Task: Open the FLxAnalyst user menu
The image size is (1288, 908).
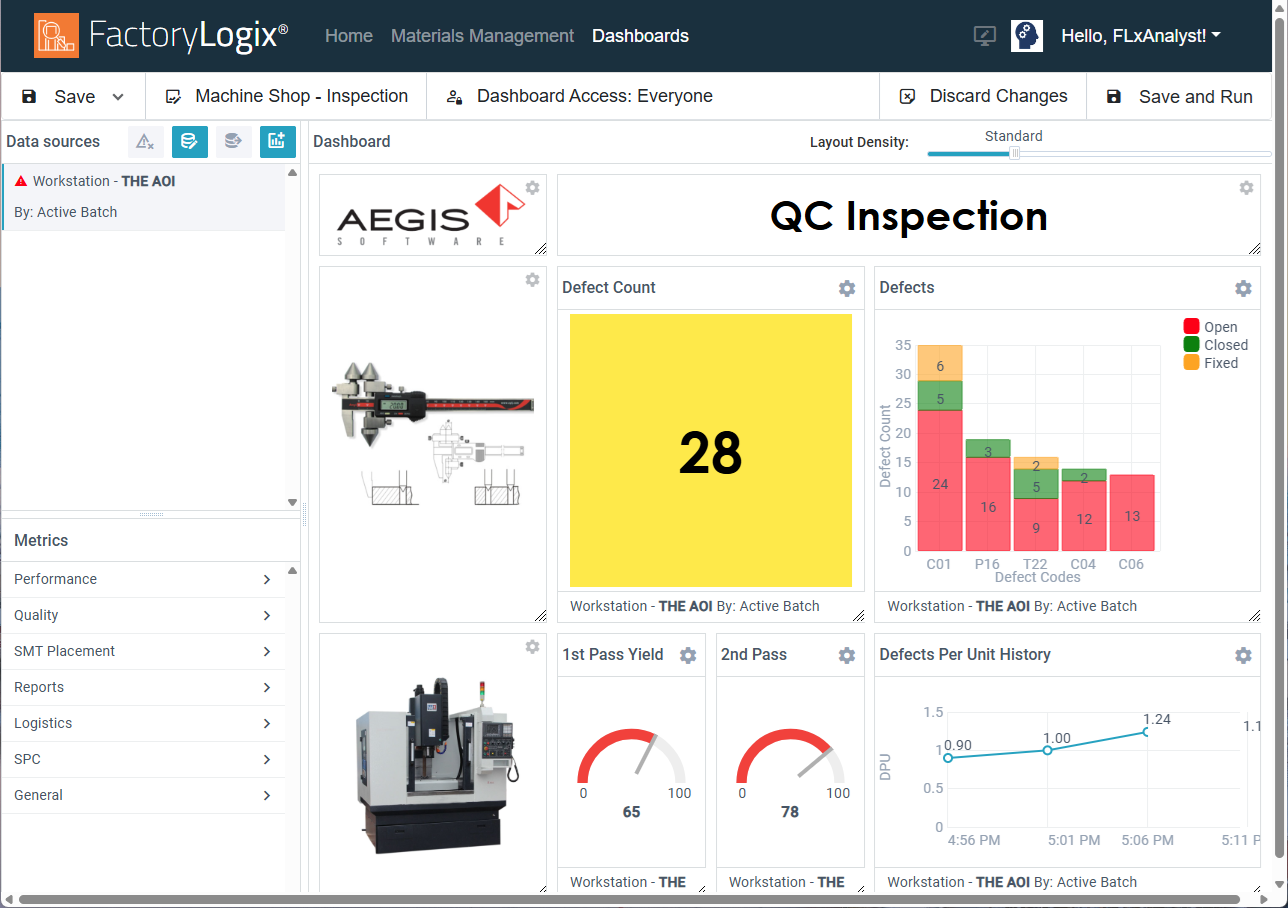Action: click(x=1141, y=35)
